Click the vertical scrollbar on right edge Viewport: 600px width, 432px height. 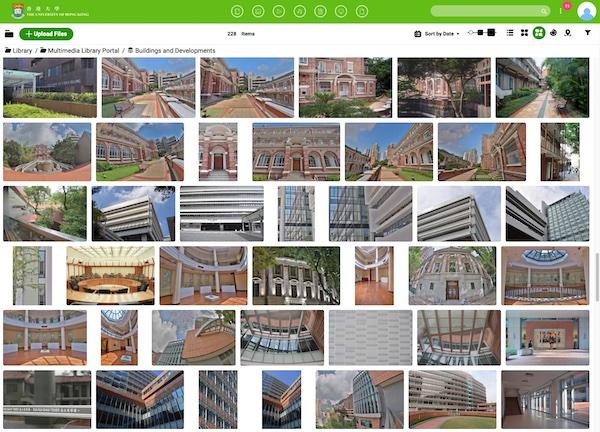coord(597,277)
